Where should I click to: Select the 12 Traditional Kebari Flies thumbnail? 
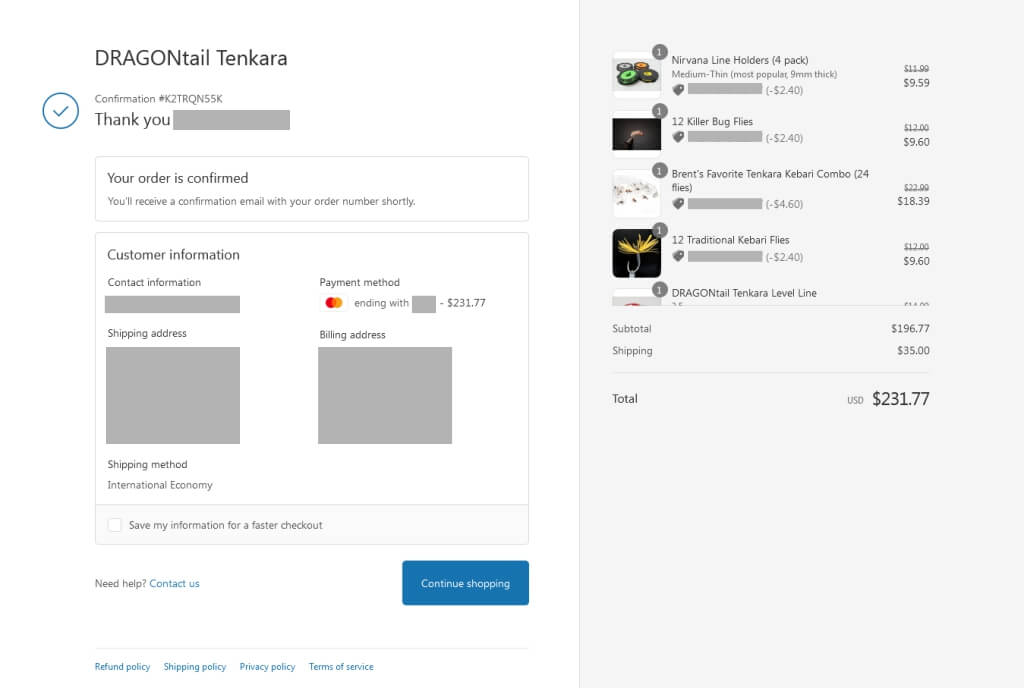pyautogui.click(x=637, y=253)
